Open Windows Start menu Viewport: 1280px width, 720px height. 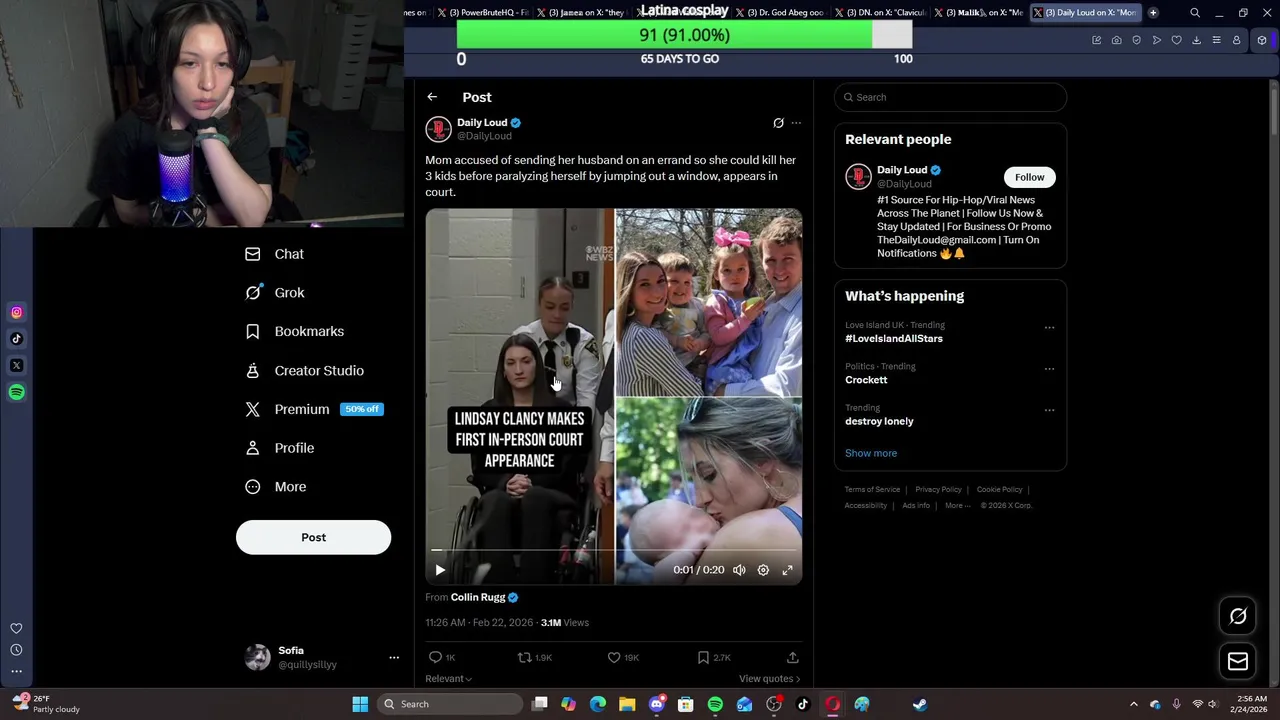pos(360,704)
